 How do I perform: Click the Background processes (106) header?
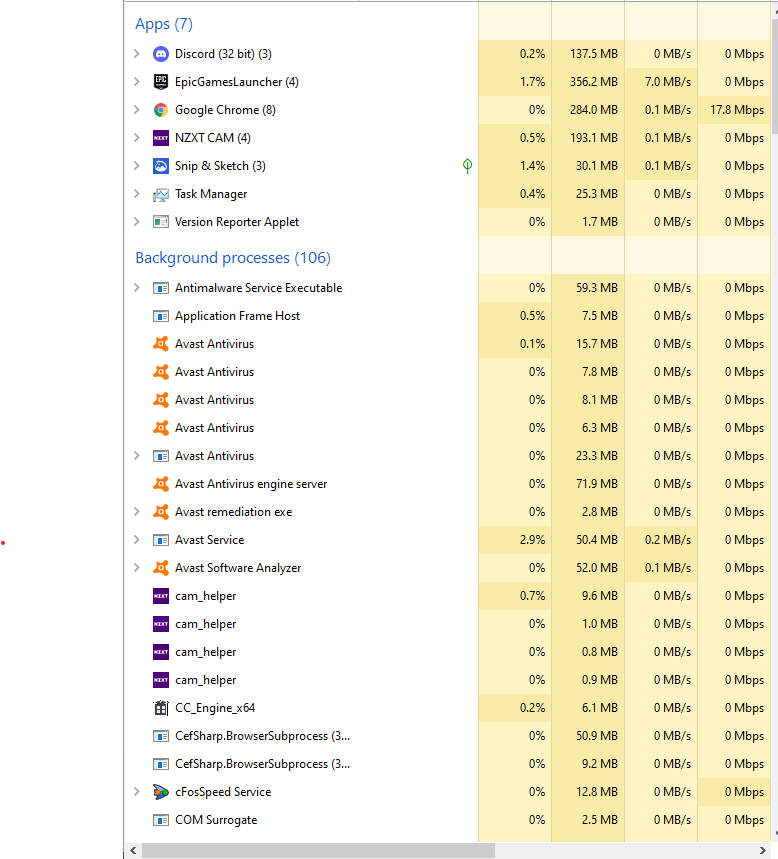[233, 257]
